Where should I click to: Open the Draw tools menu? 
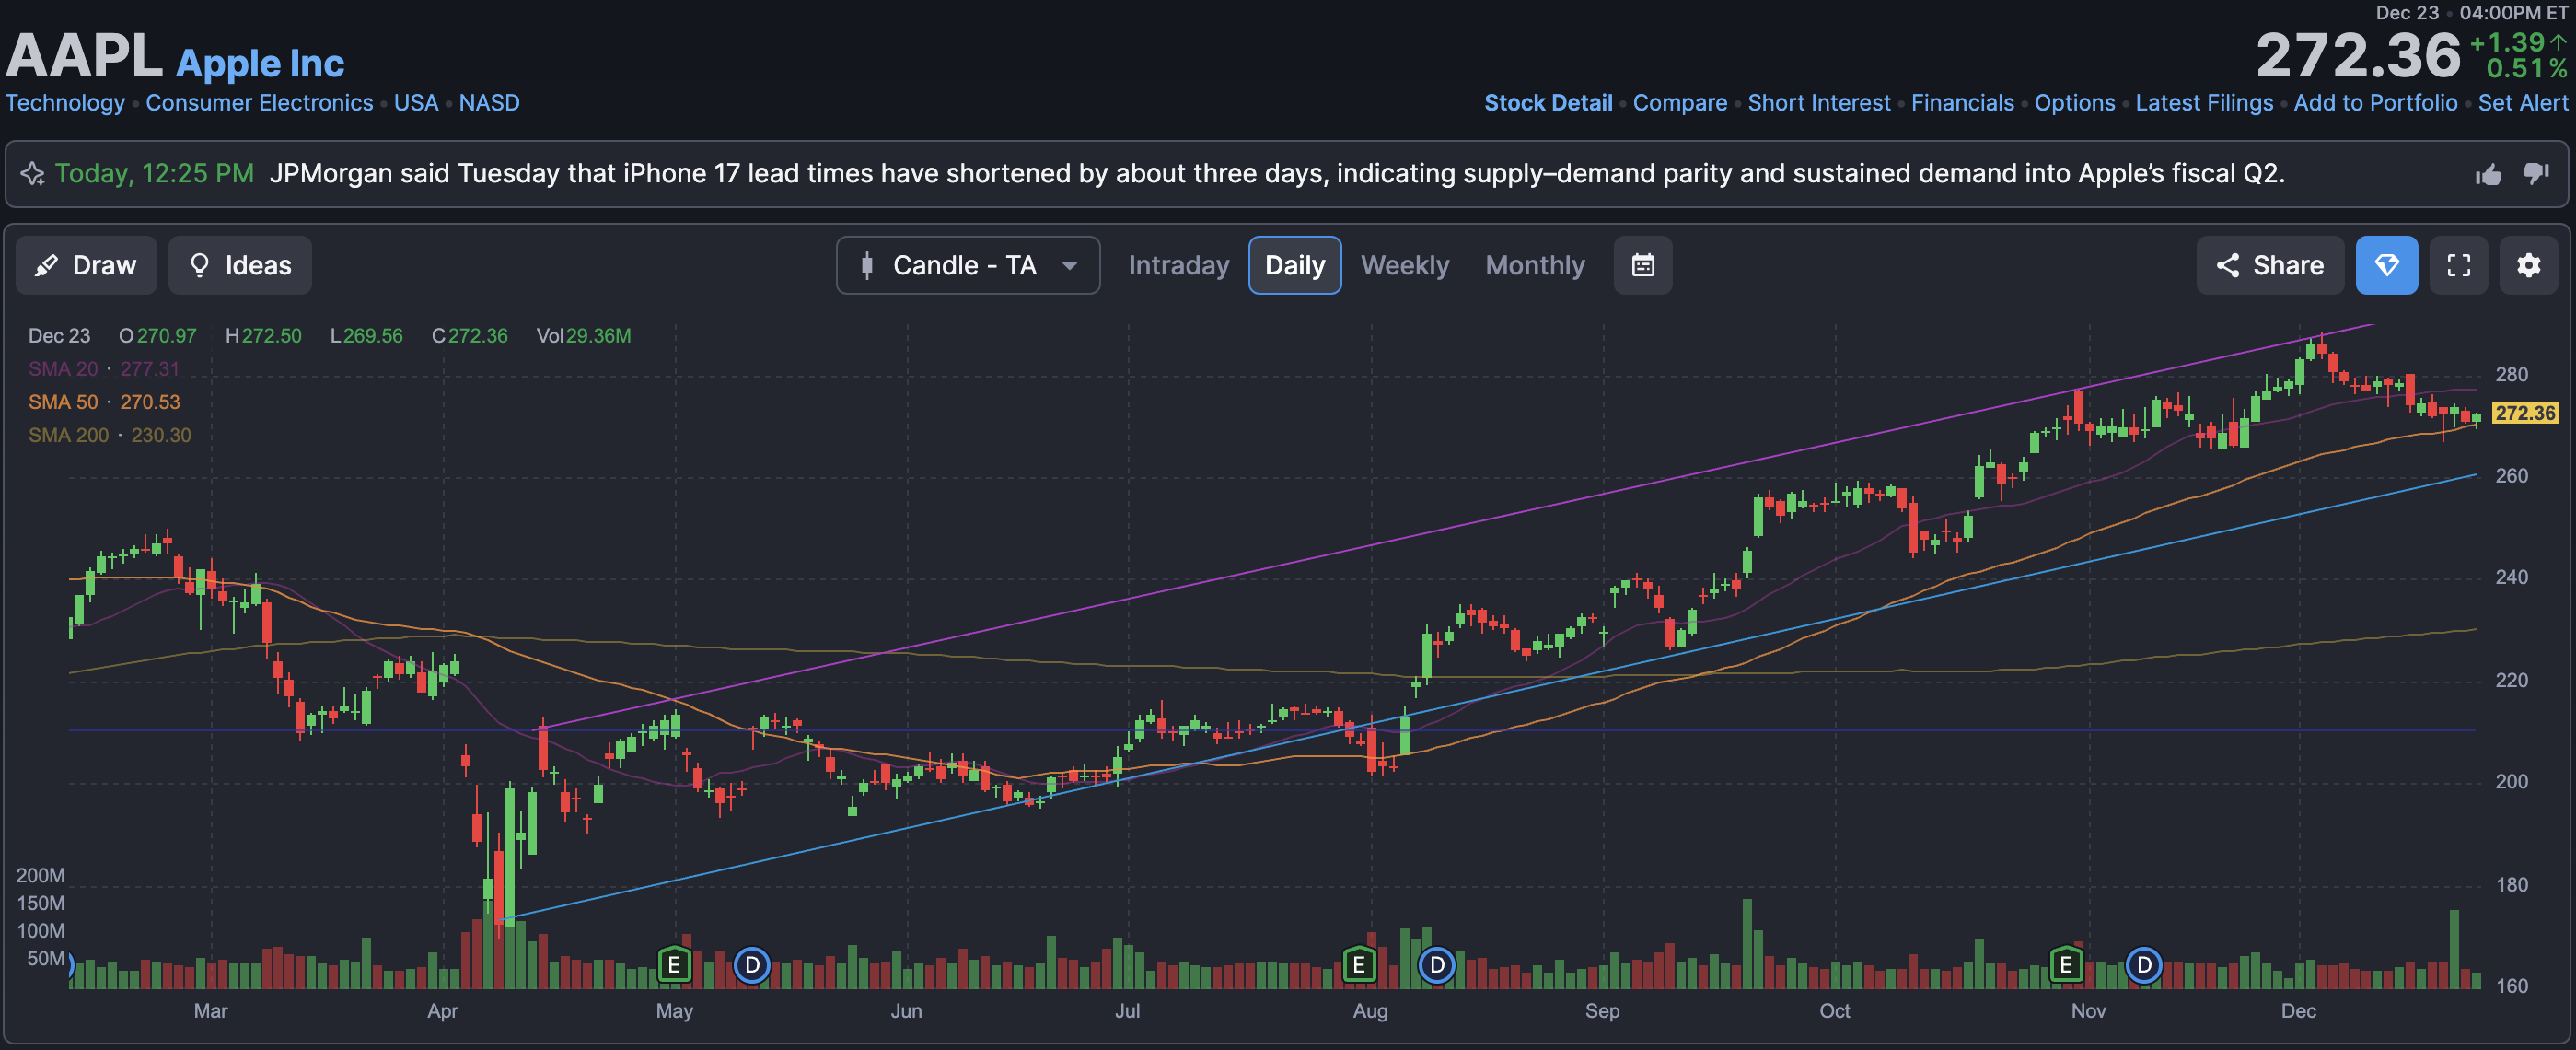(86, 265)
